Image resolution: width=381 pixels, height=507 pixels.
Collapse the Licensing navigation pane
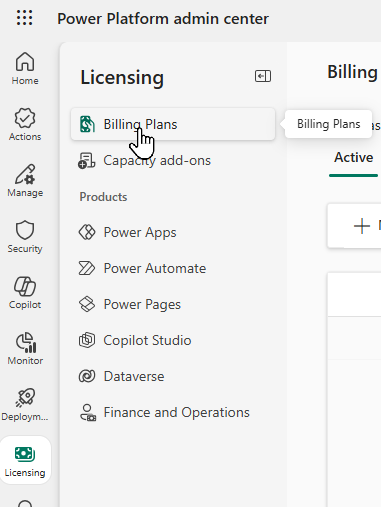coord(263,76)
